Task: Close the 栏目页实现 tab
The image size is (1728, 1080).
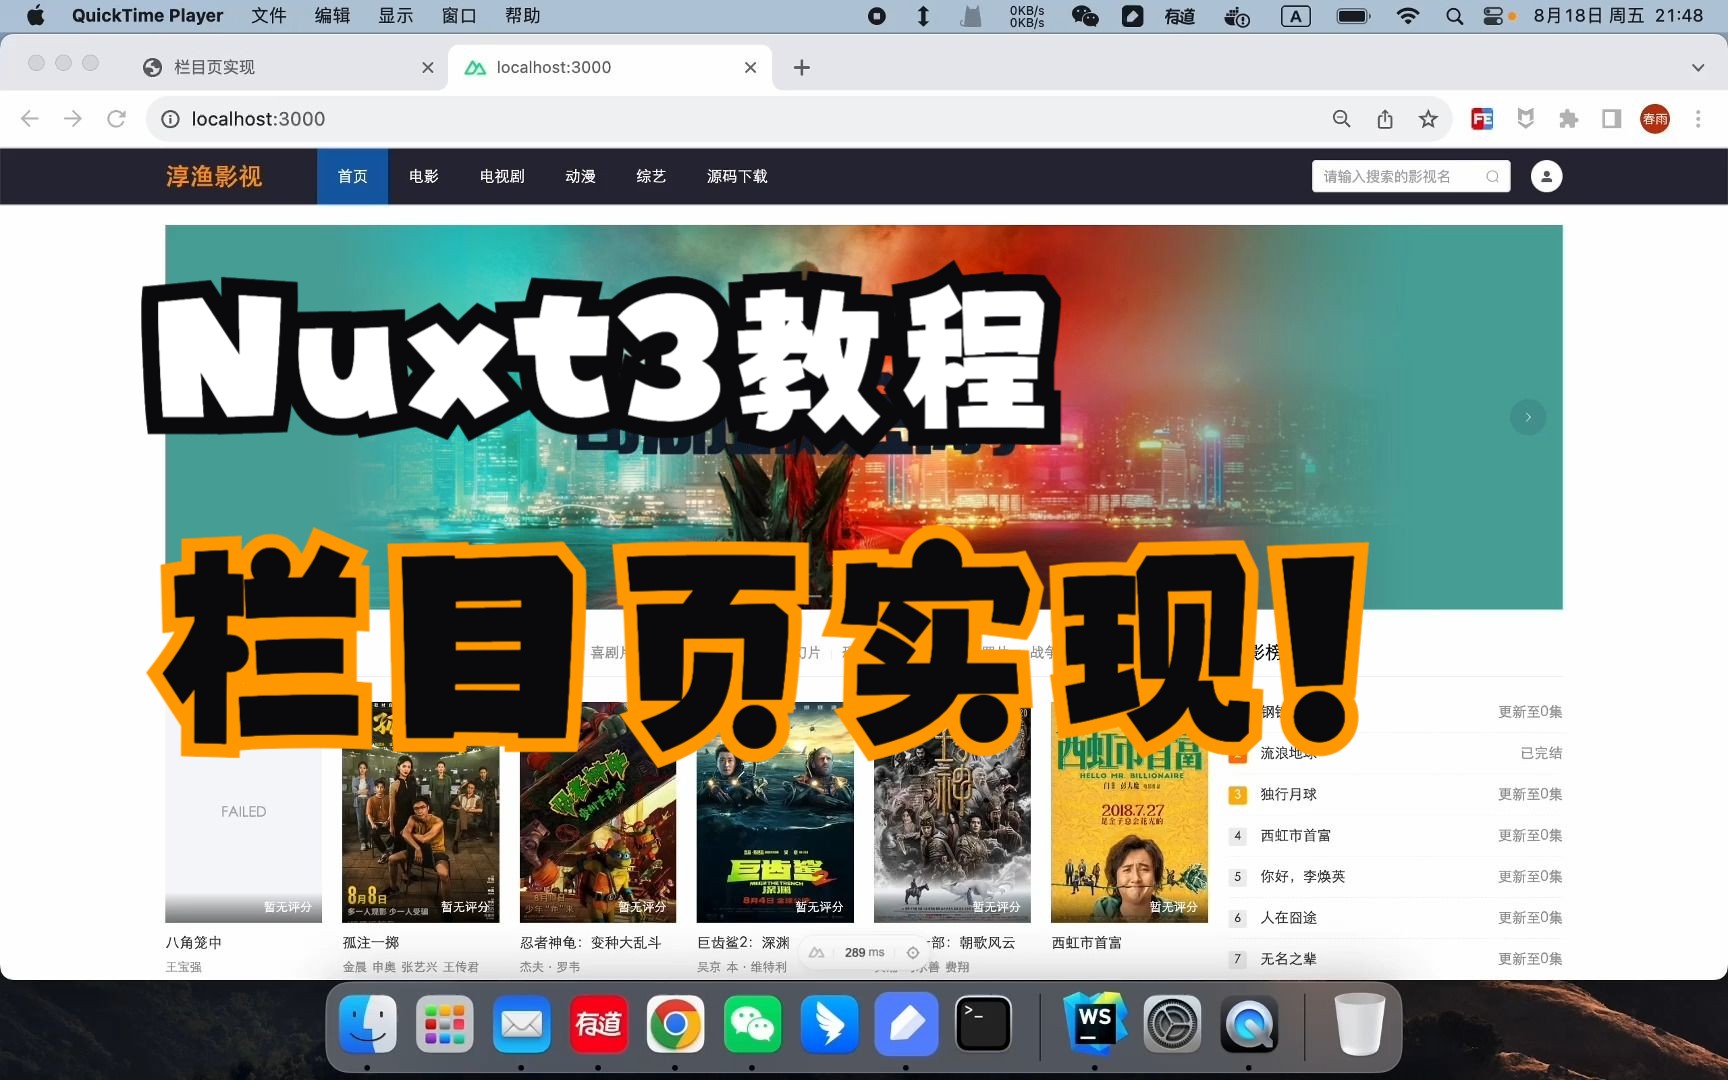Action: 428,67
